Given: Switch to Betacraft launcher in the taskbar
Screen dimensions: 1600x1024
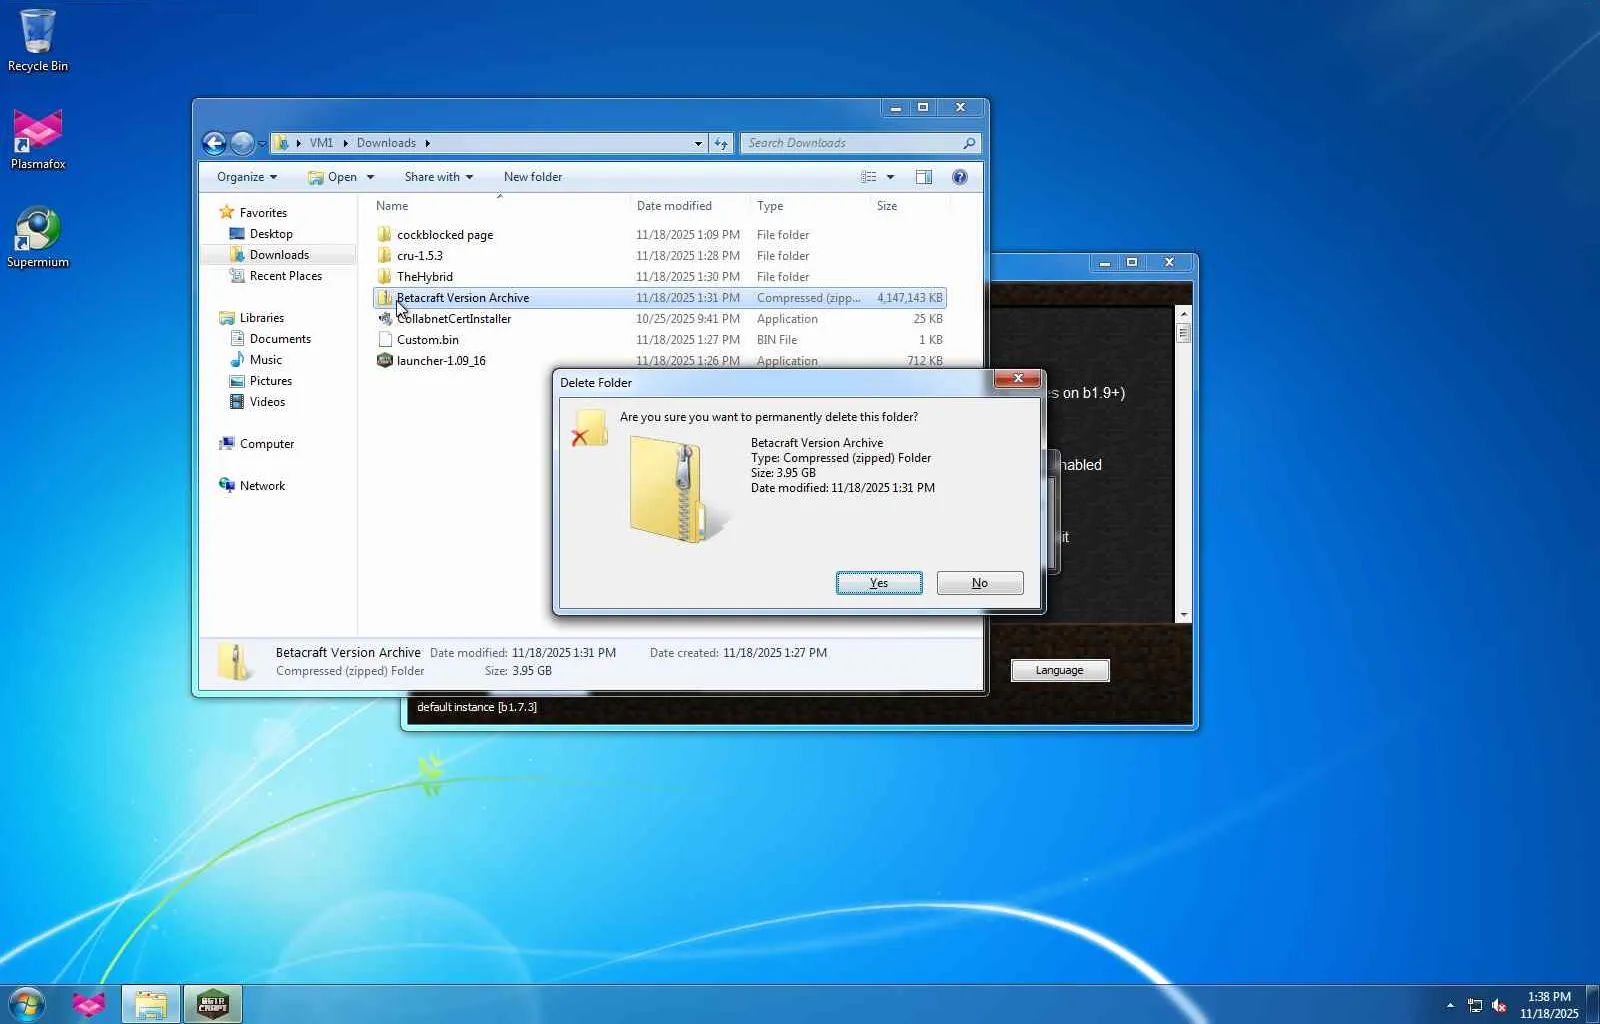Looking at the screenshot, I should point(213,1004).
